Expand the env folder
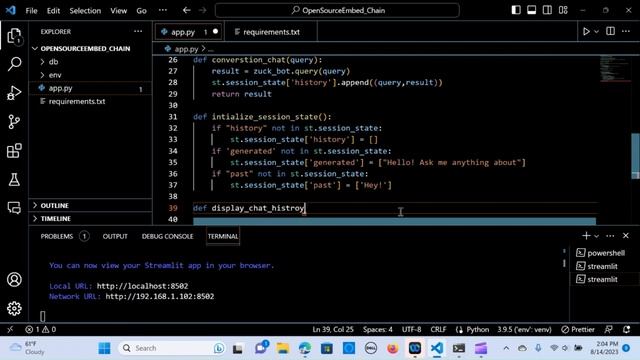 click(x=90, y=75)
